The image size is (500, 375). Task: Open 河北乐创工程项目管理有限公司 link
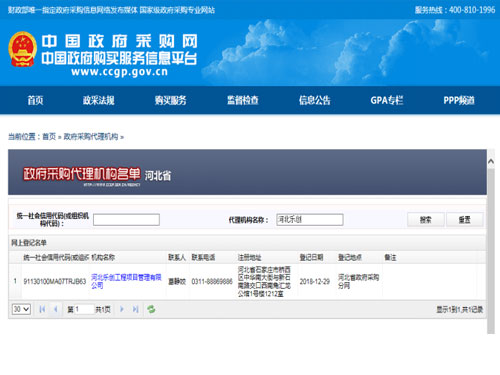(x=126, y=281)
